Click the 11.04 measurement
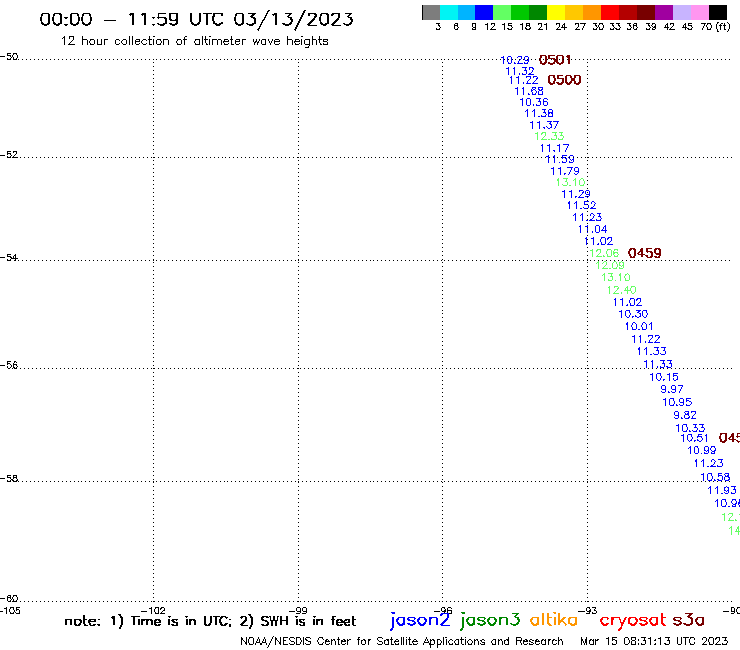Image resolution: width=740 pixels, height=650 pixels. click(x=593, y=229)
